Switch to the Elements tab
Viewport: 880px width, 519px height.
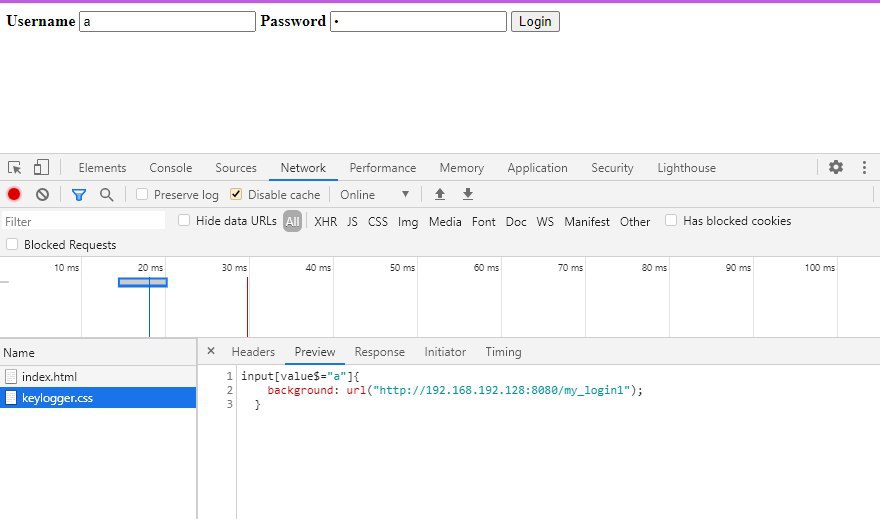pyautogui.click(x=102, y=168)
